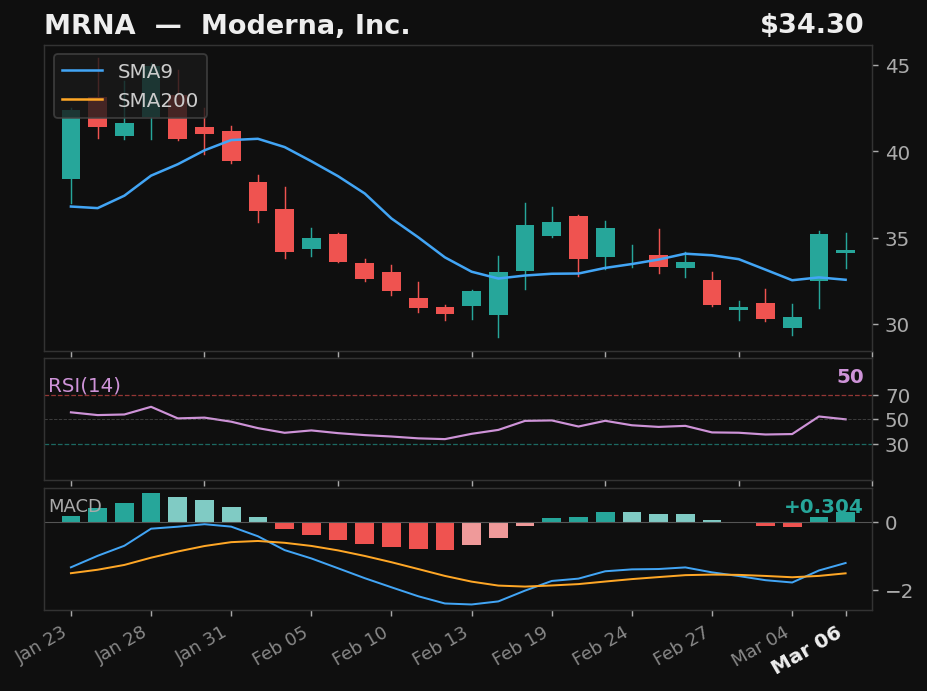Select the SMA9 legend entry
Image resolution: width=927 pixels, height=691 pixels.
pyautogui.click(x=117, y=72)
